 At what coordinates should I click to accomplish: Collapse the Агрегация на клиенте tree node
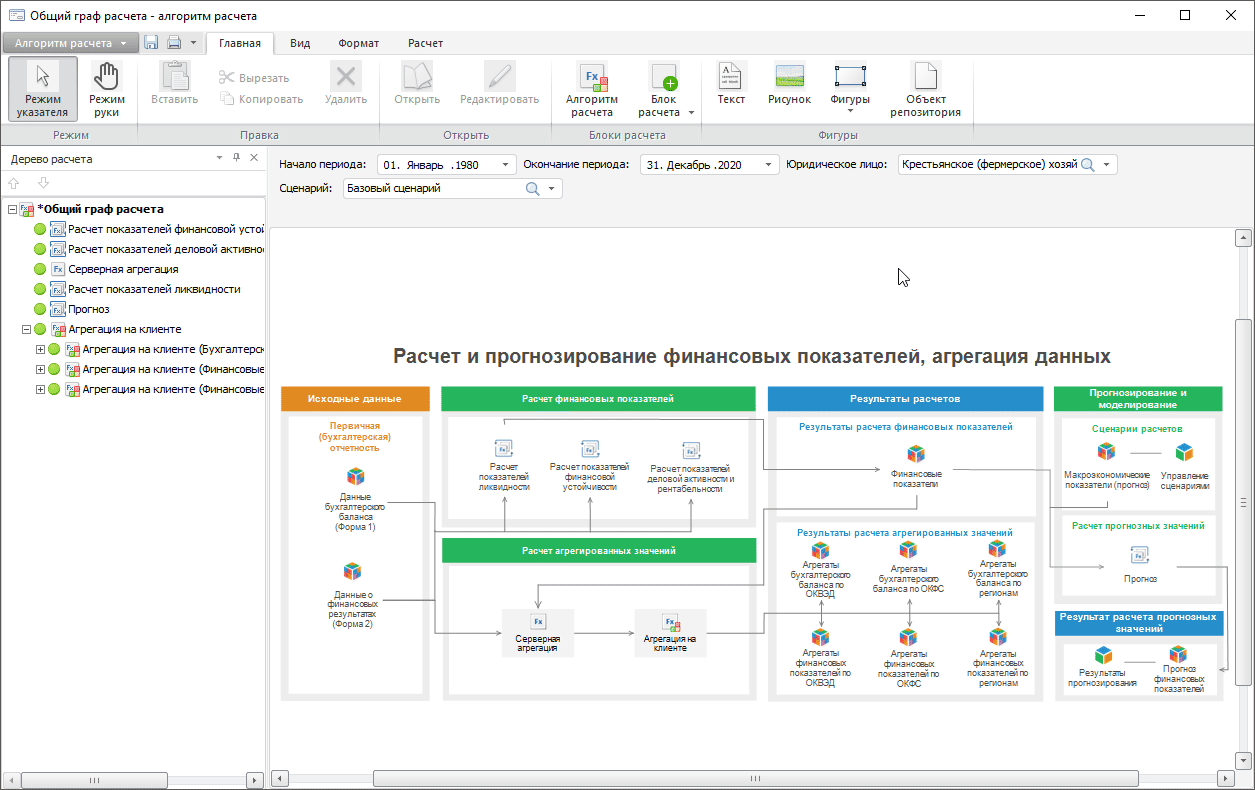[x=26, y=329]
